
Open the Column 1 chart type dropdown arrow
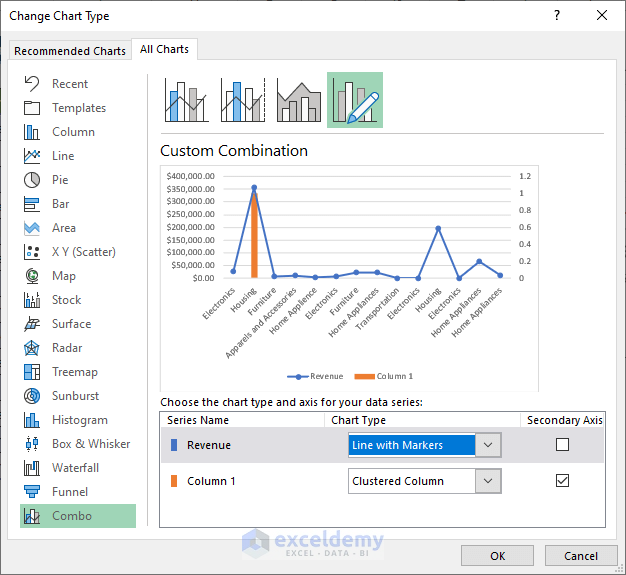(488, 481)
